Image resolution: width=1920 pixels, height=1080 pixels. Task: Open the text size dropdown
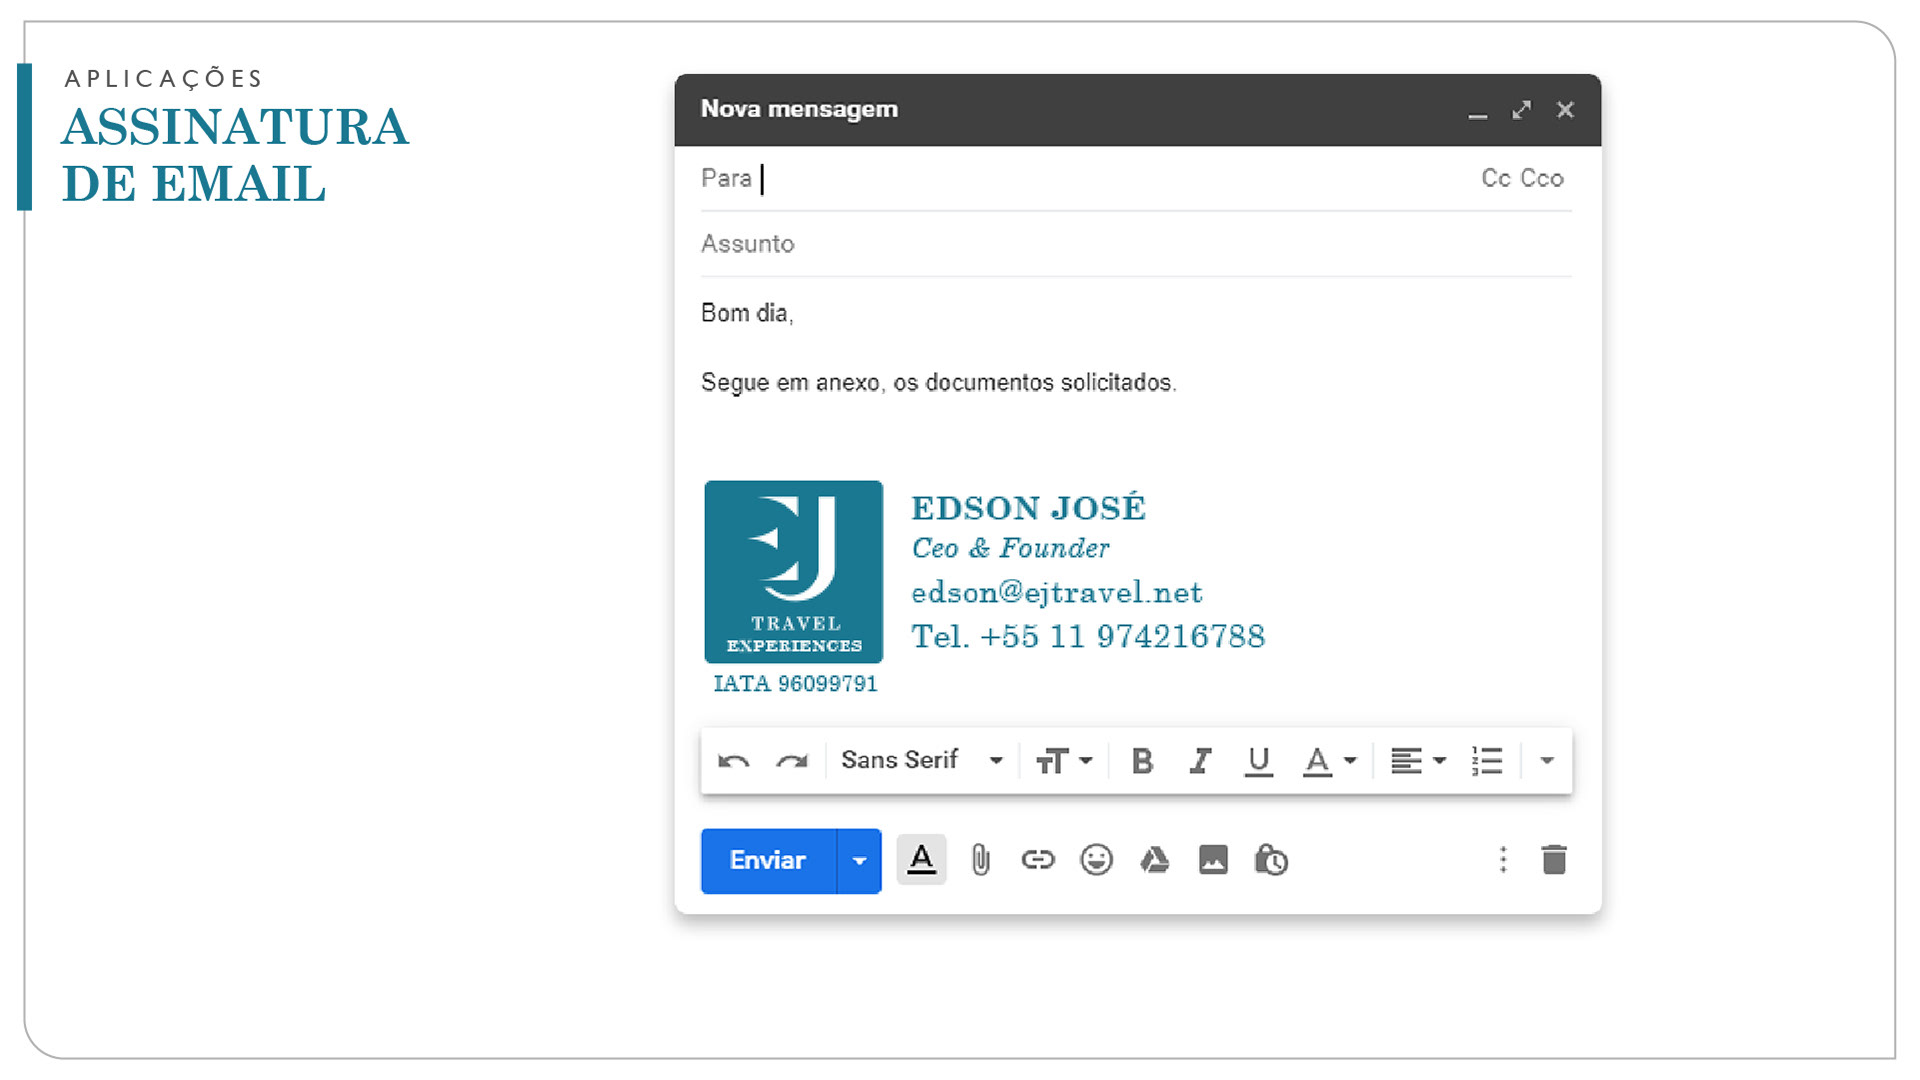tap(1064, 762)
